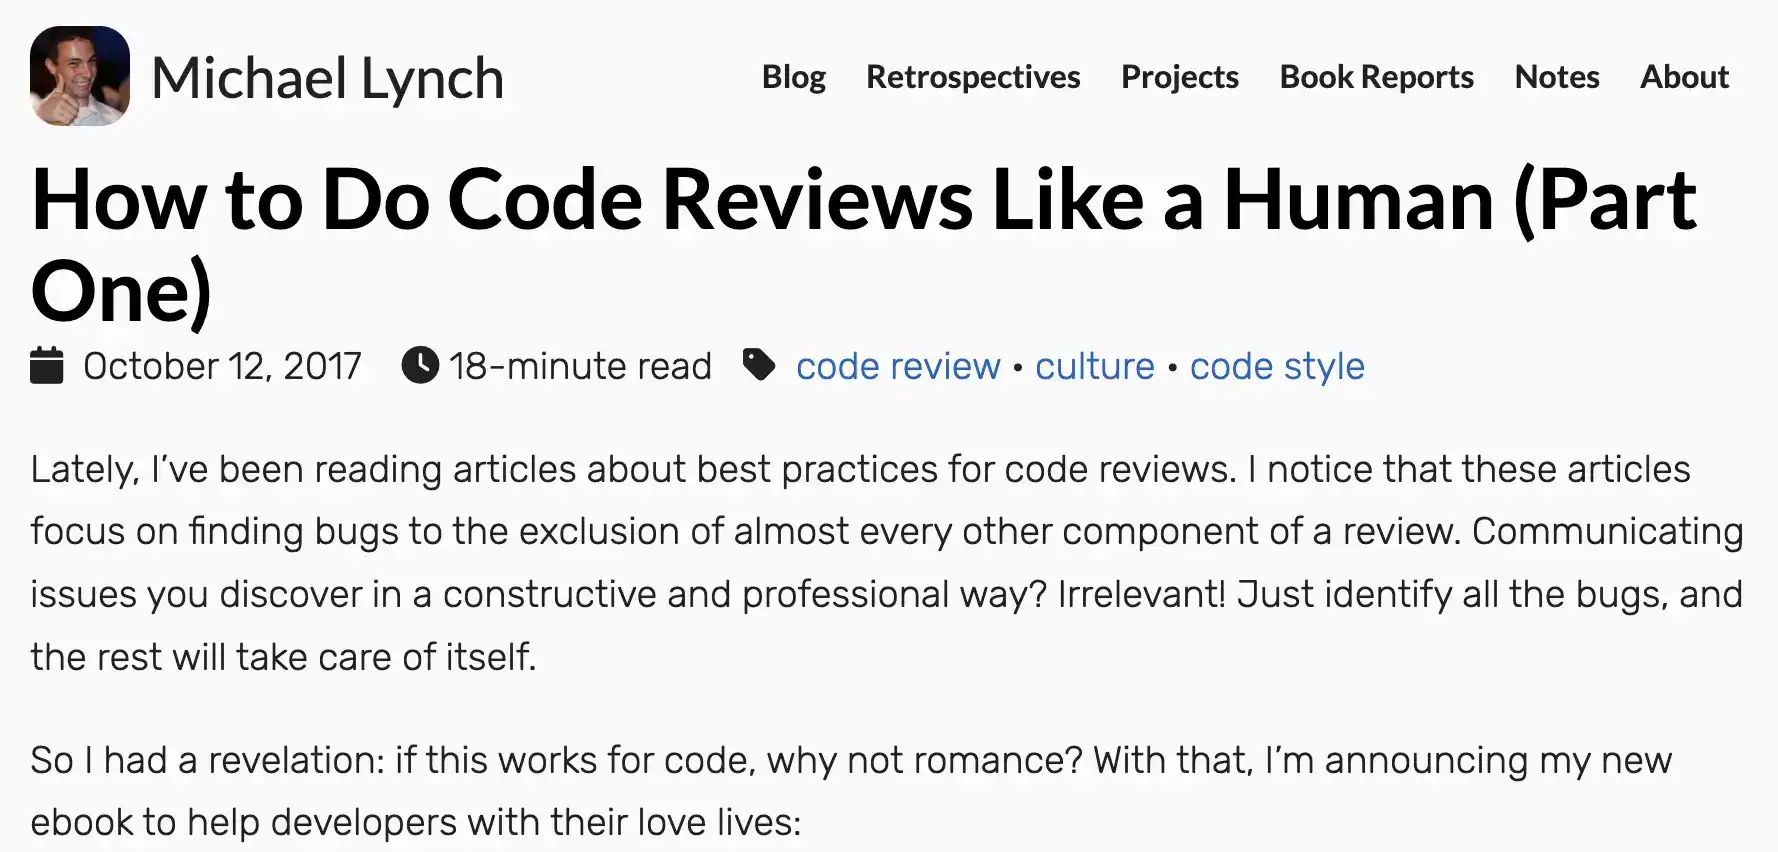Screen dimensions: 1778x852
Task: Click the tag icon before categories
Action: pos(759,365)
